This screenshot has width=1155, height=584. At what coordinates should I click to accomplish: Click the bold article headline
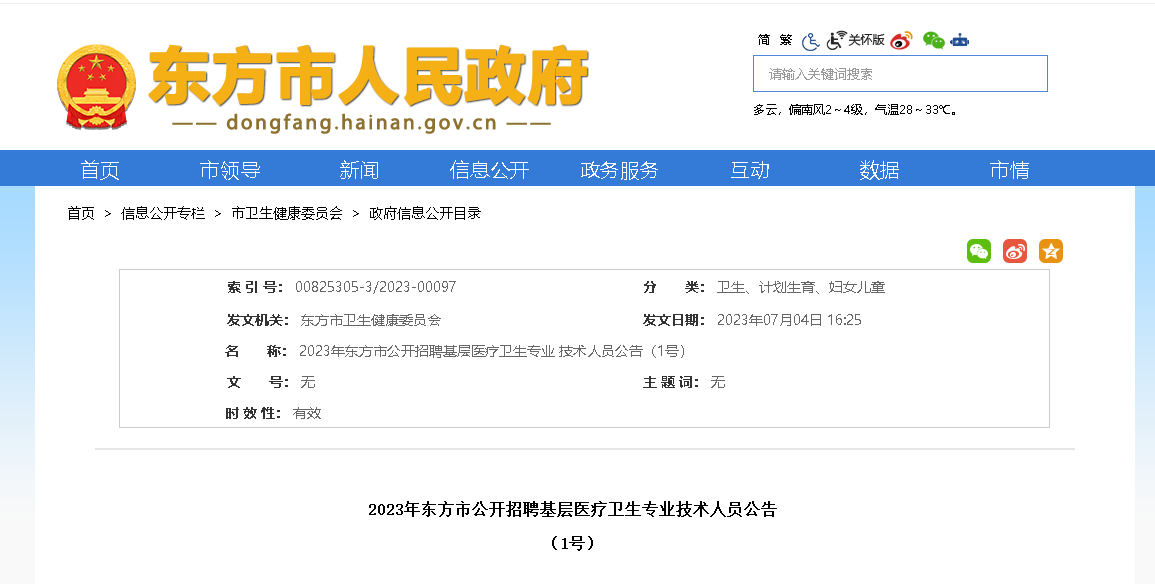tap(572, 510)
